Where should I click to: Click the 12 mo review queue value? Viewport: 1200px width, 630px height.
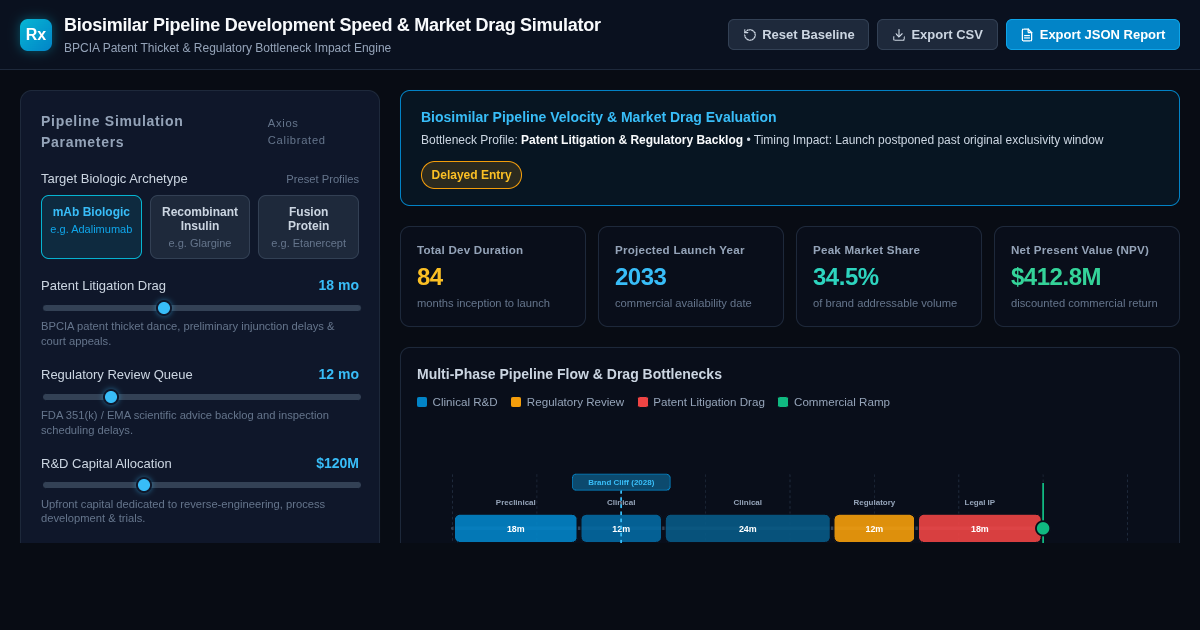point(339,374)
